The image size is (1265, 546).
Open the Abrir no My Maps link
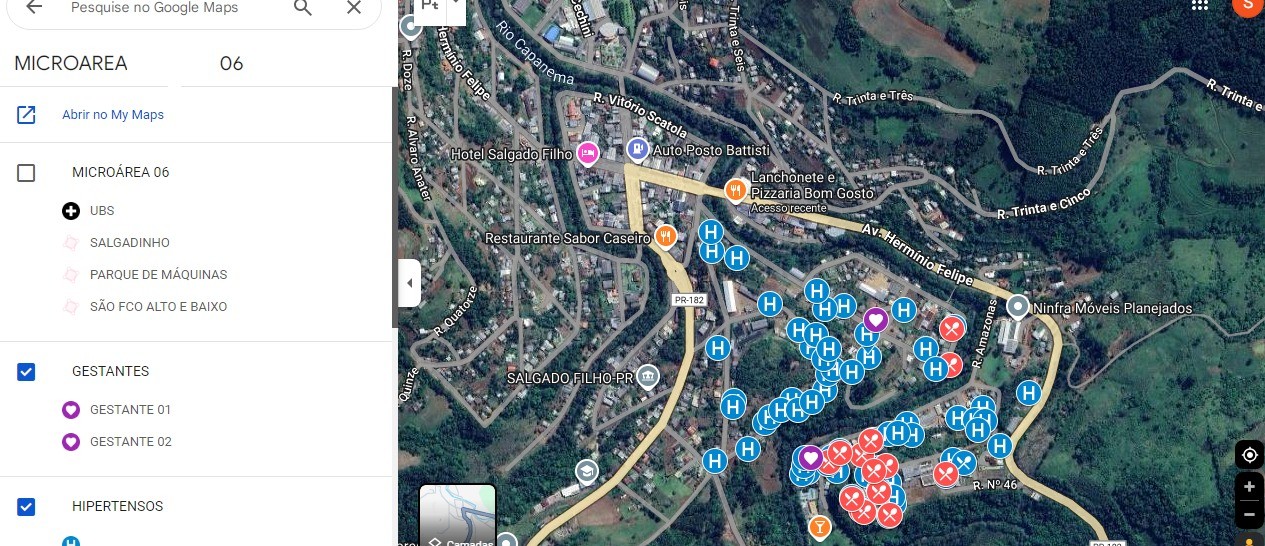pos(113,115)
